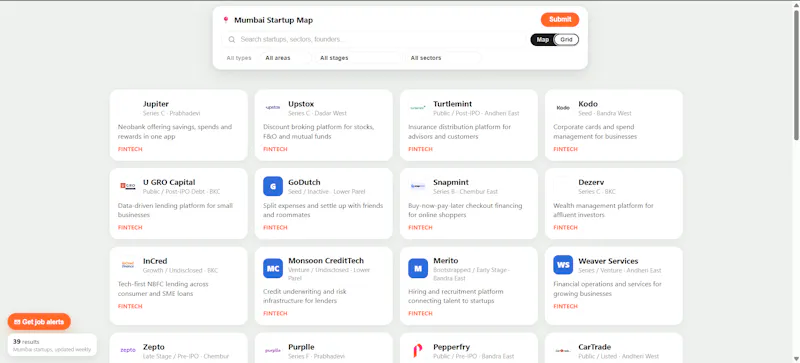The width and height of the screenshot is (800, 363).
Task: Click the Weaver Services card title
Action: coord(608,261)
